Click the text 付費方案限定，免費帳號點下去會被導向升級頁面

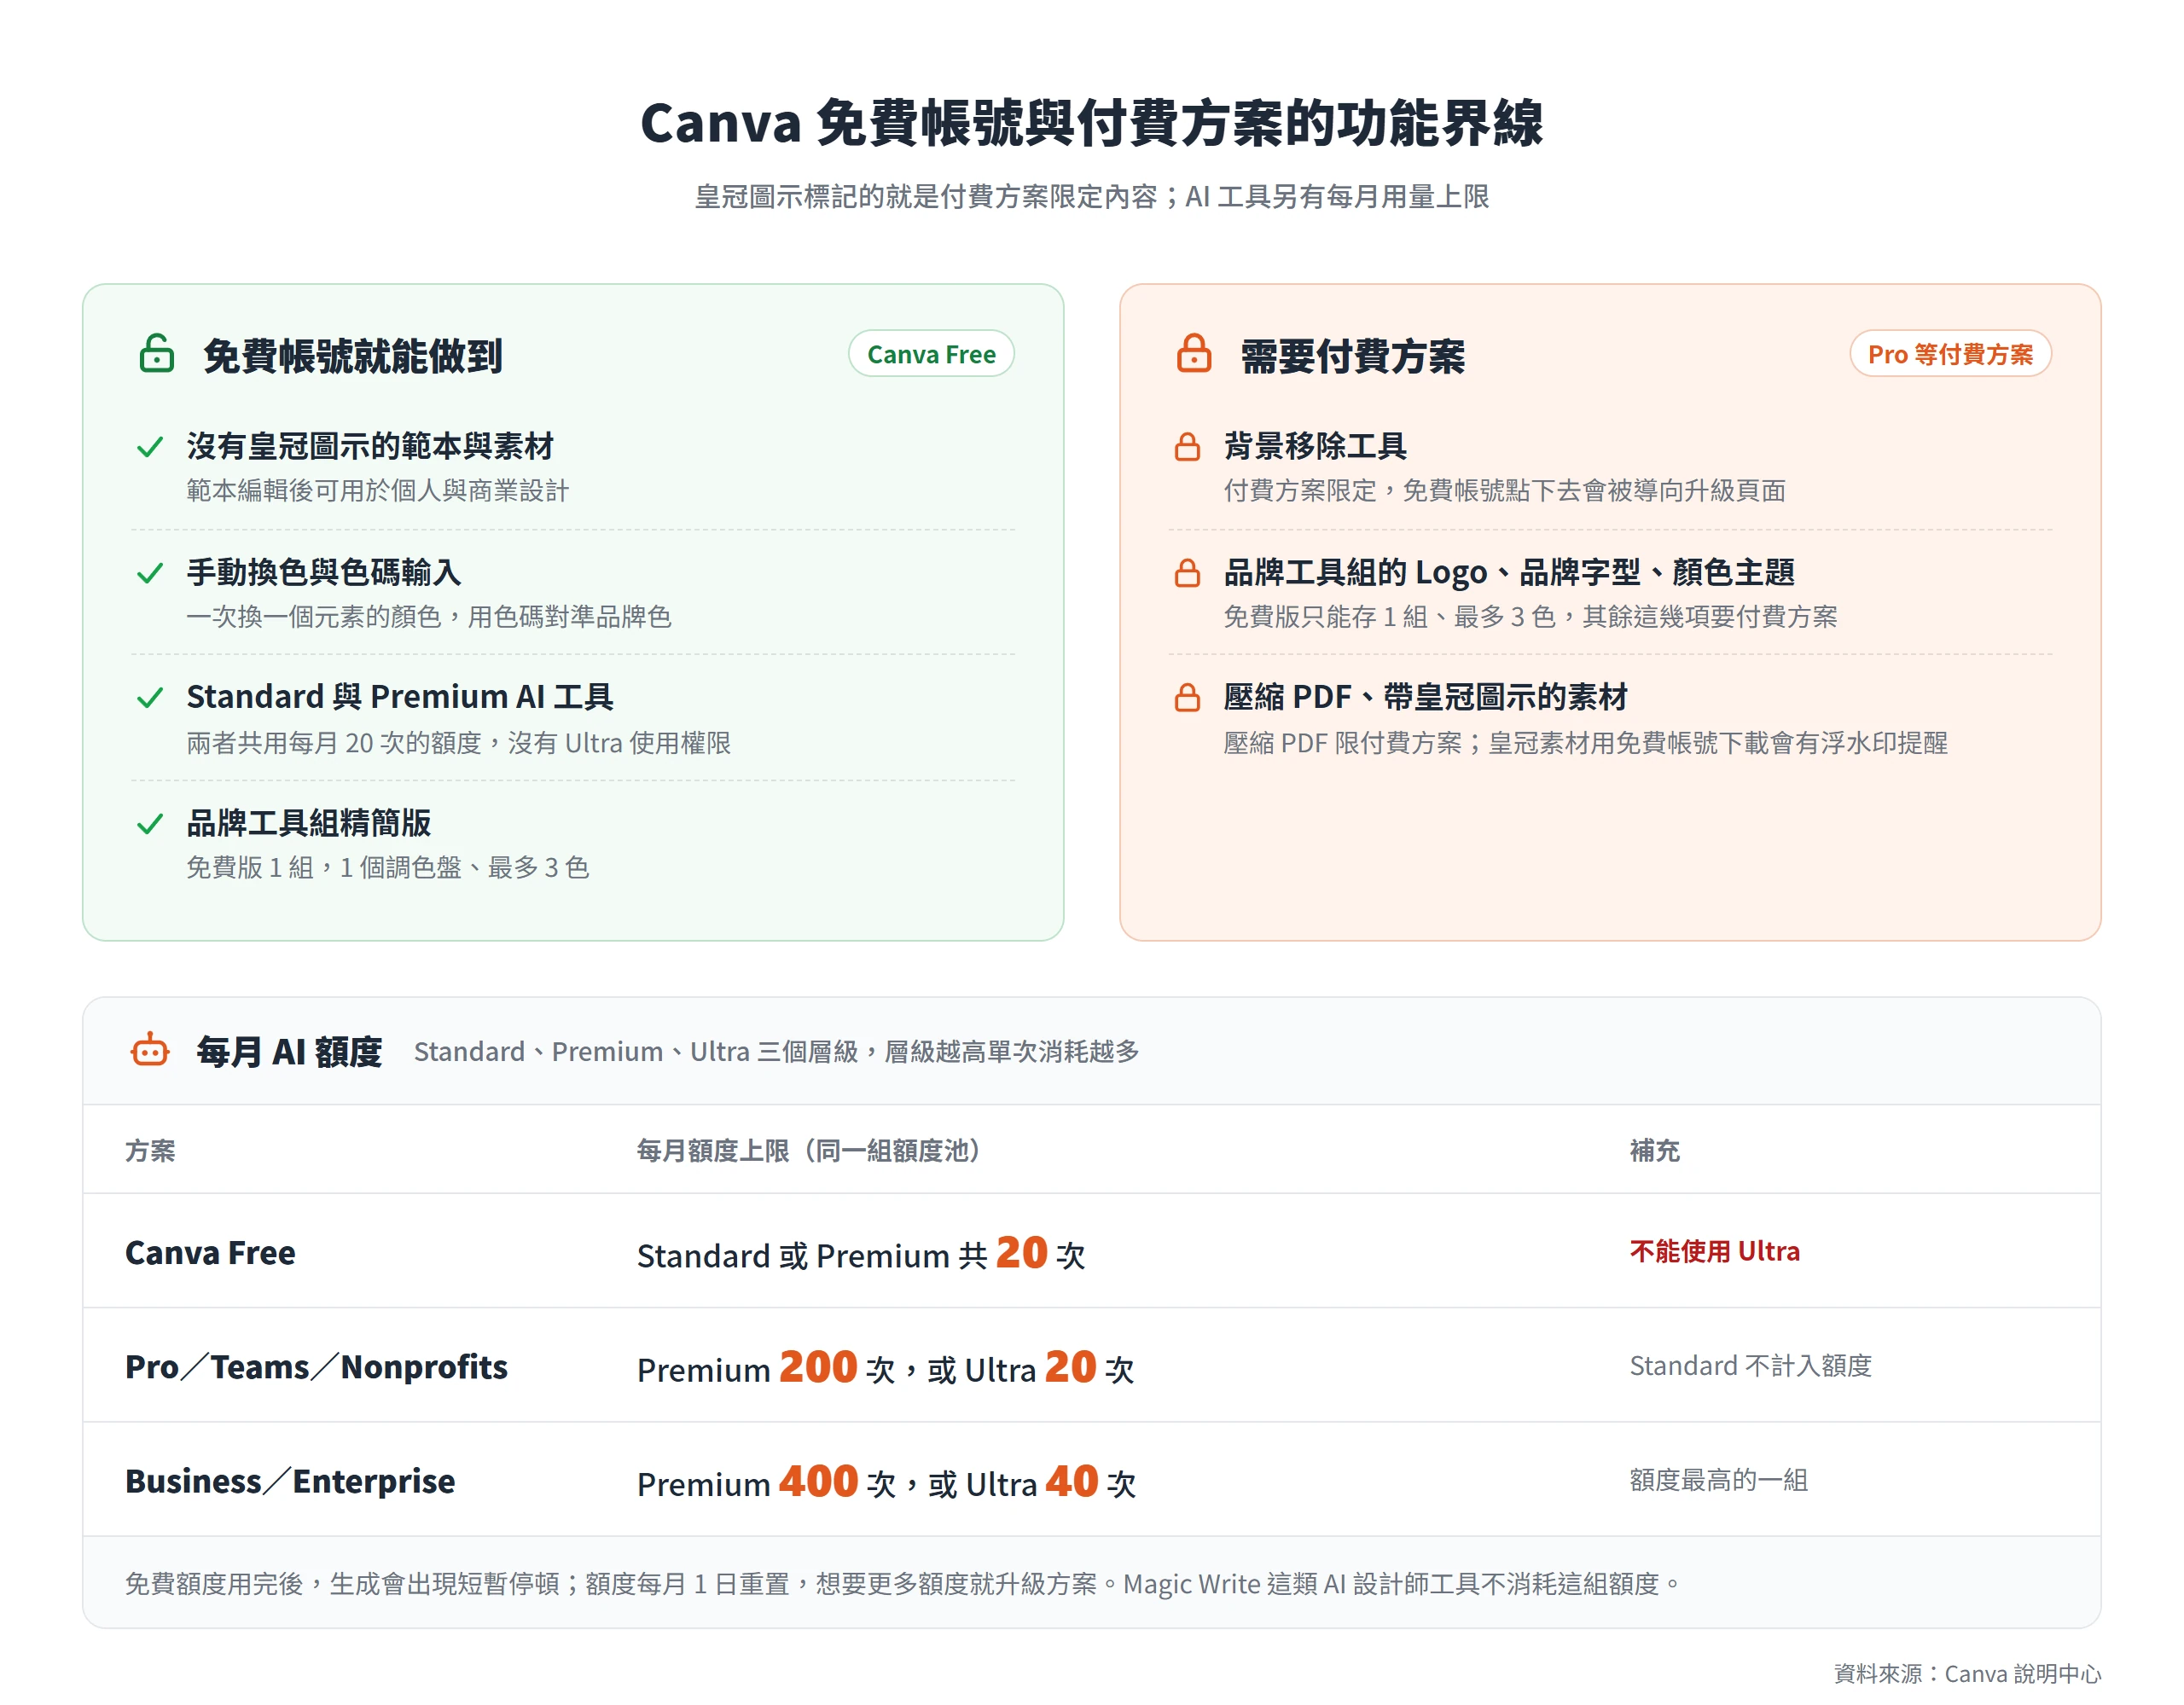pos(1505,490)
